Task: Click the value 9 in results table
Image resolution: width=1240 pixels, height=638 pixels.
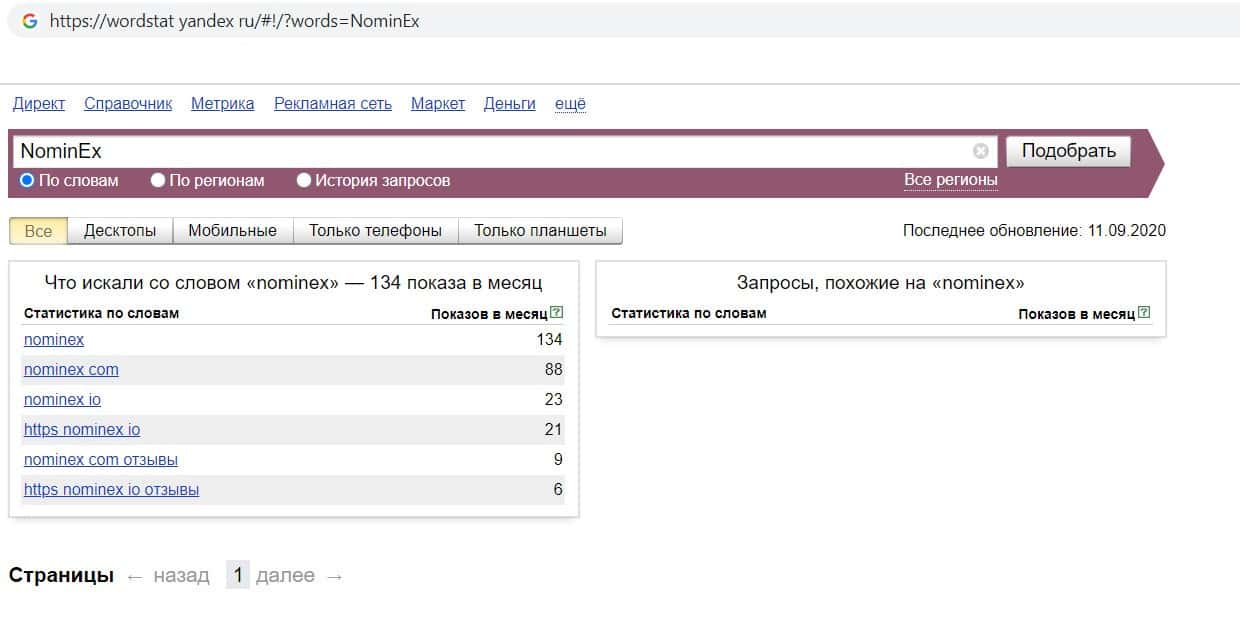Action: (x=558, y=460)
